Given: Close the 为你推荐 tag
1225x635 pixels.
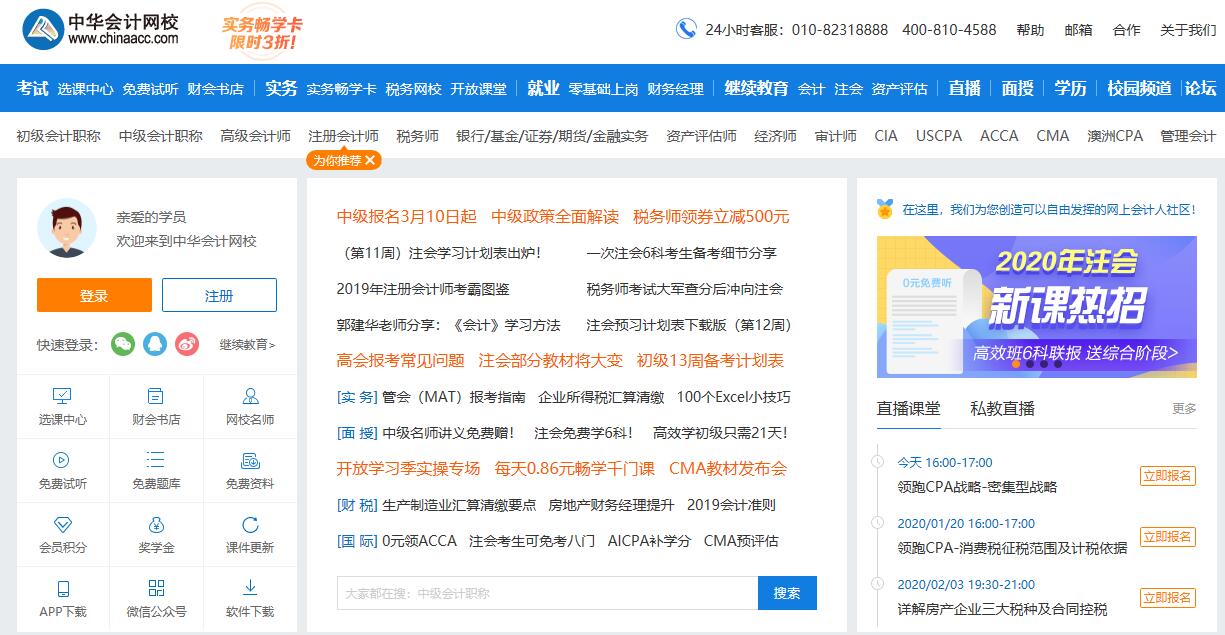Looking at the screenshot, I should [370, 160].
